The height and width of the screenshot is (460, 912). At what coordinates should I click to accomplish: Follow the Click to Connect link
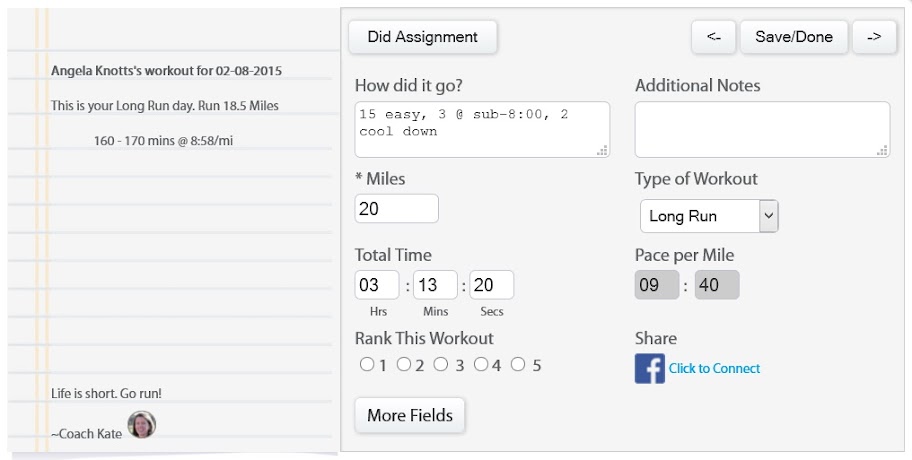pyautogui.click(x=714, y=368)
